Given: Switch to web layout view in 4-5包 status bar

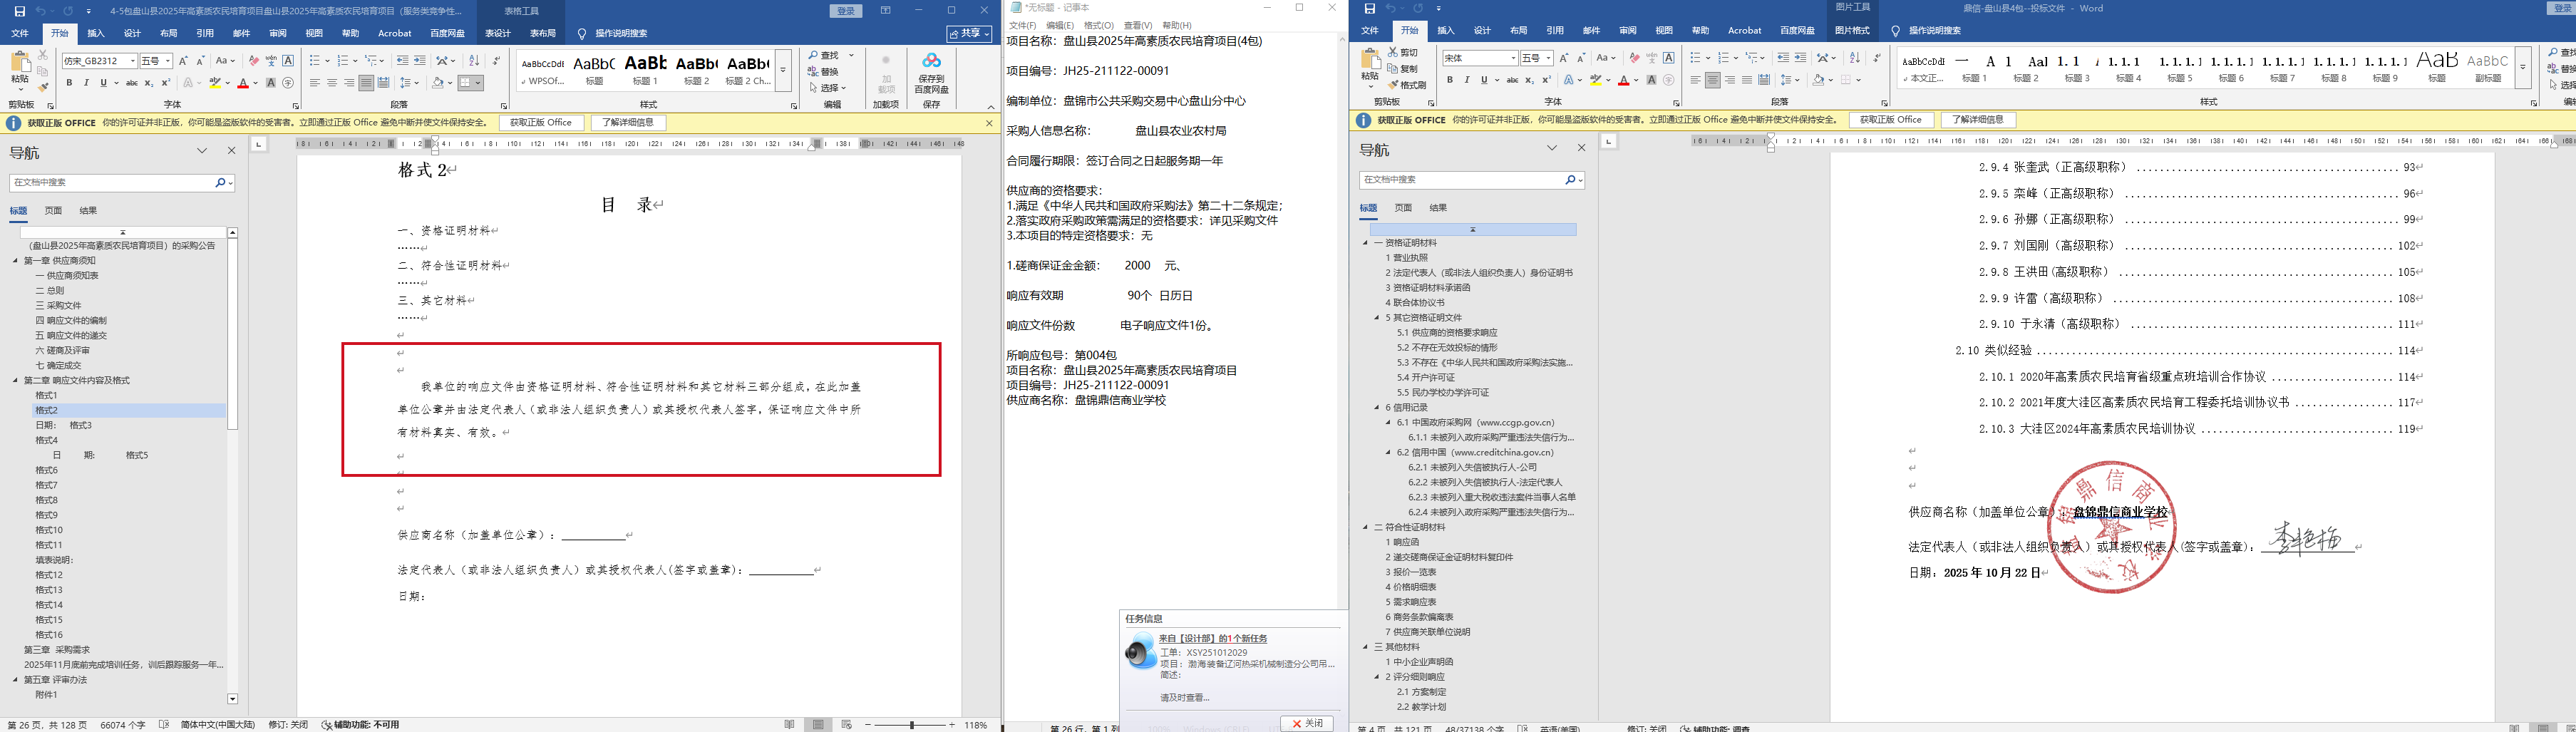Looking at the screenshot, I should click(x=847, y=725).
